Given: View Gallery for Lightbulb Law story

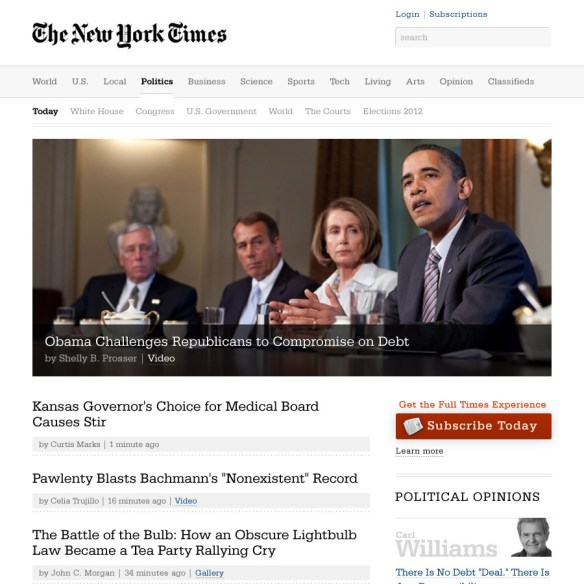Looking at the screenshot, I should click(209, 573).
